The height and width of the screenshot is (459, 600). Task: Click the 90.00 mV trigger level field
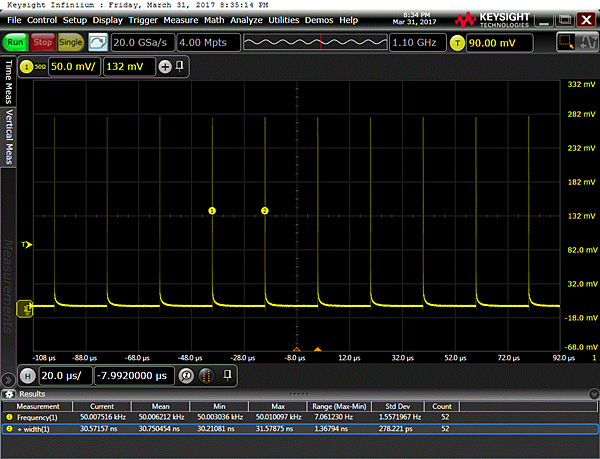point(499,43)
